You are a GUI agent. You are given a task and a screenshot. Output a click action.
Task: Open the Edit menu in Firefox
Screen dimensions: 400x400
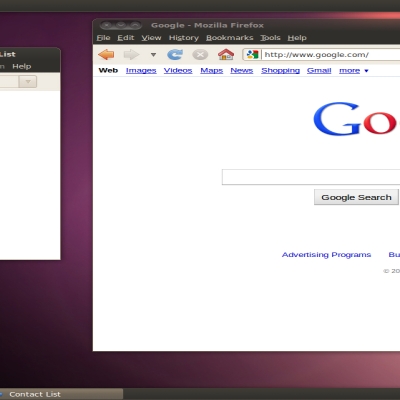point(126,38)
